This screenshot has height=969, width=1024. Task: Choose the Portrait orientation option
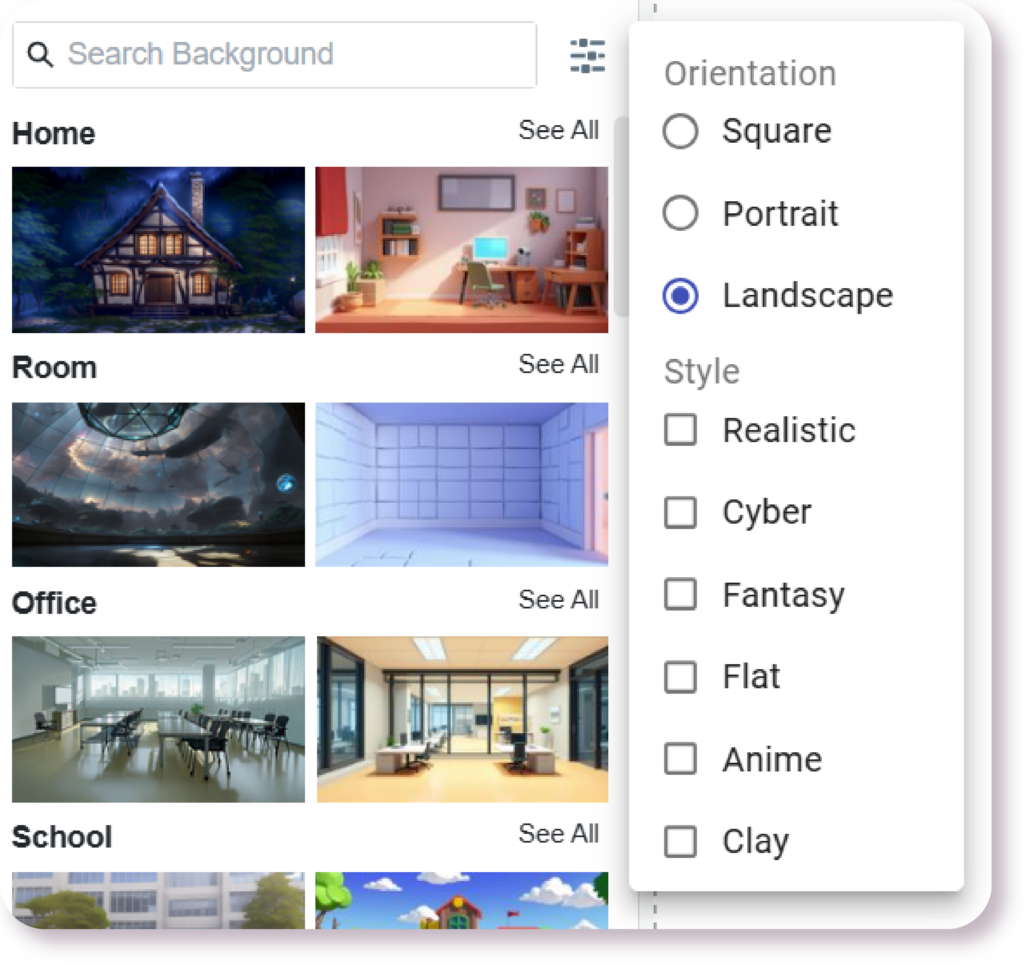click(x=681, y=213)
